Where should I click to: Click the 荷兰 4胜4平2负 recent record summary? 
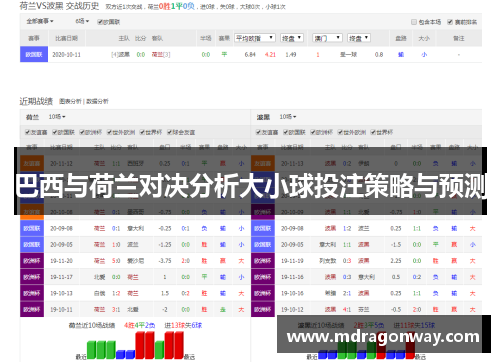click(x=140, y=325)
